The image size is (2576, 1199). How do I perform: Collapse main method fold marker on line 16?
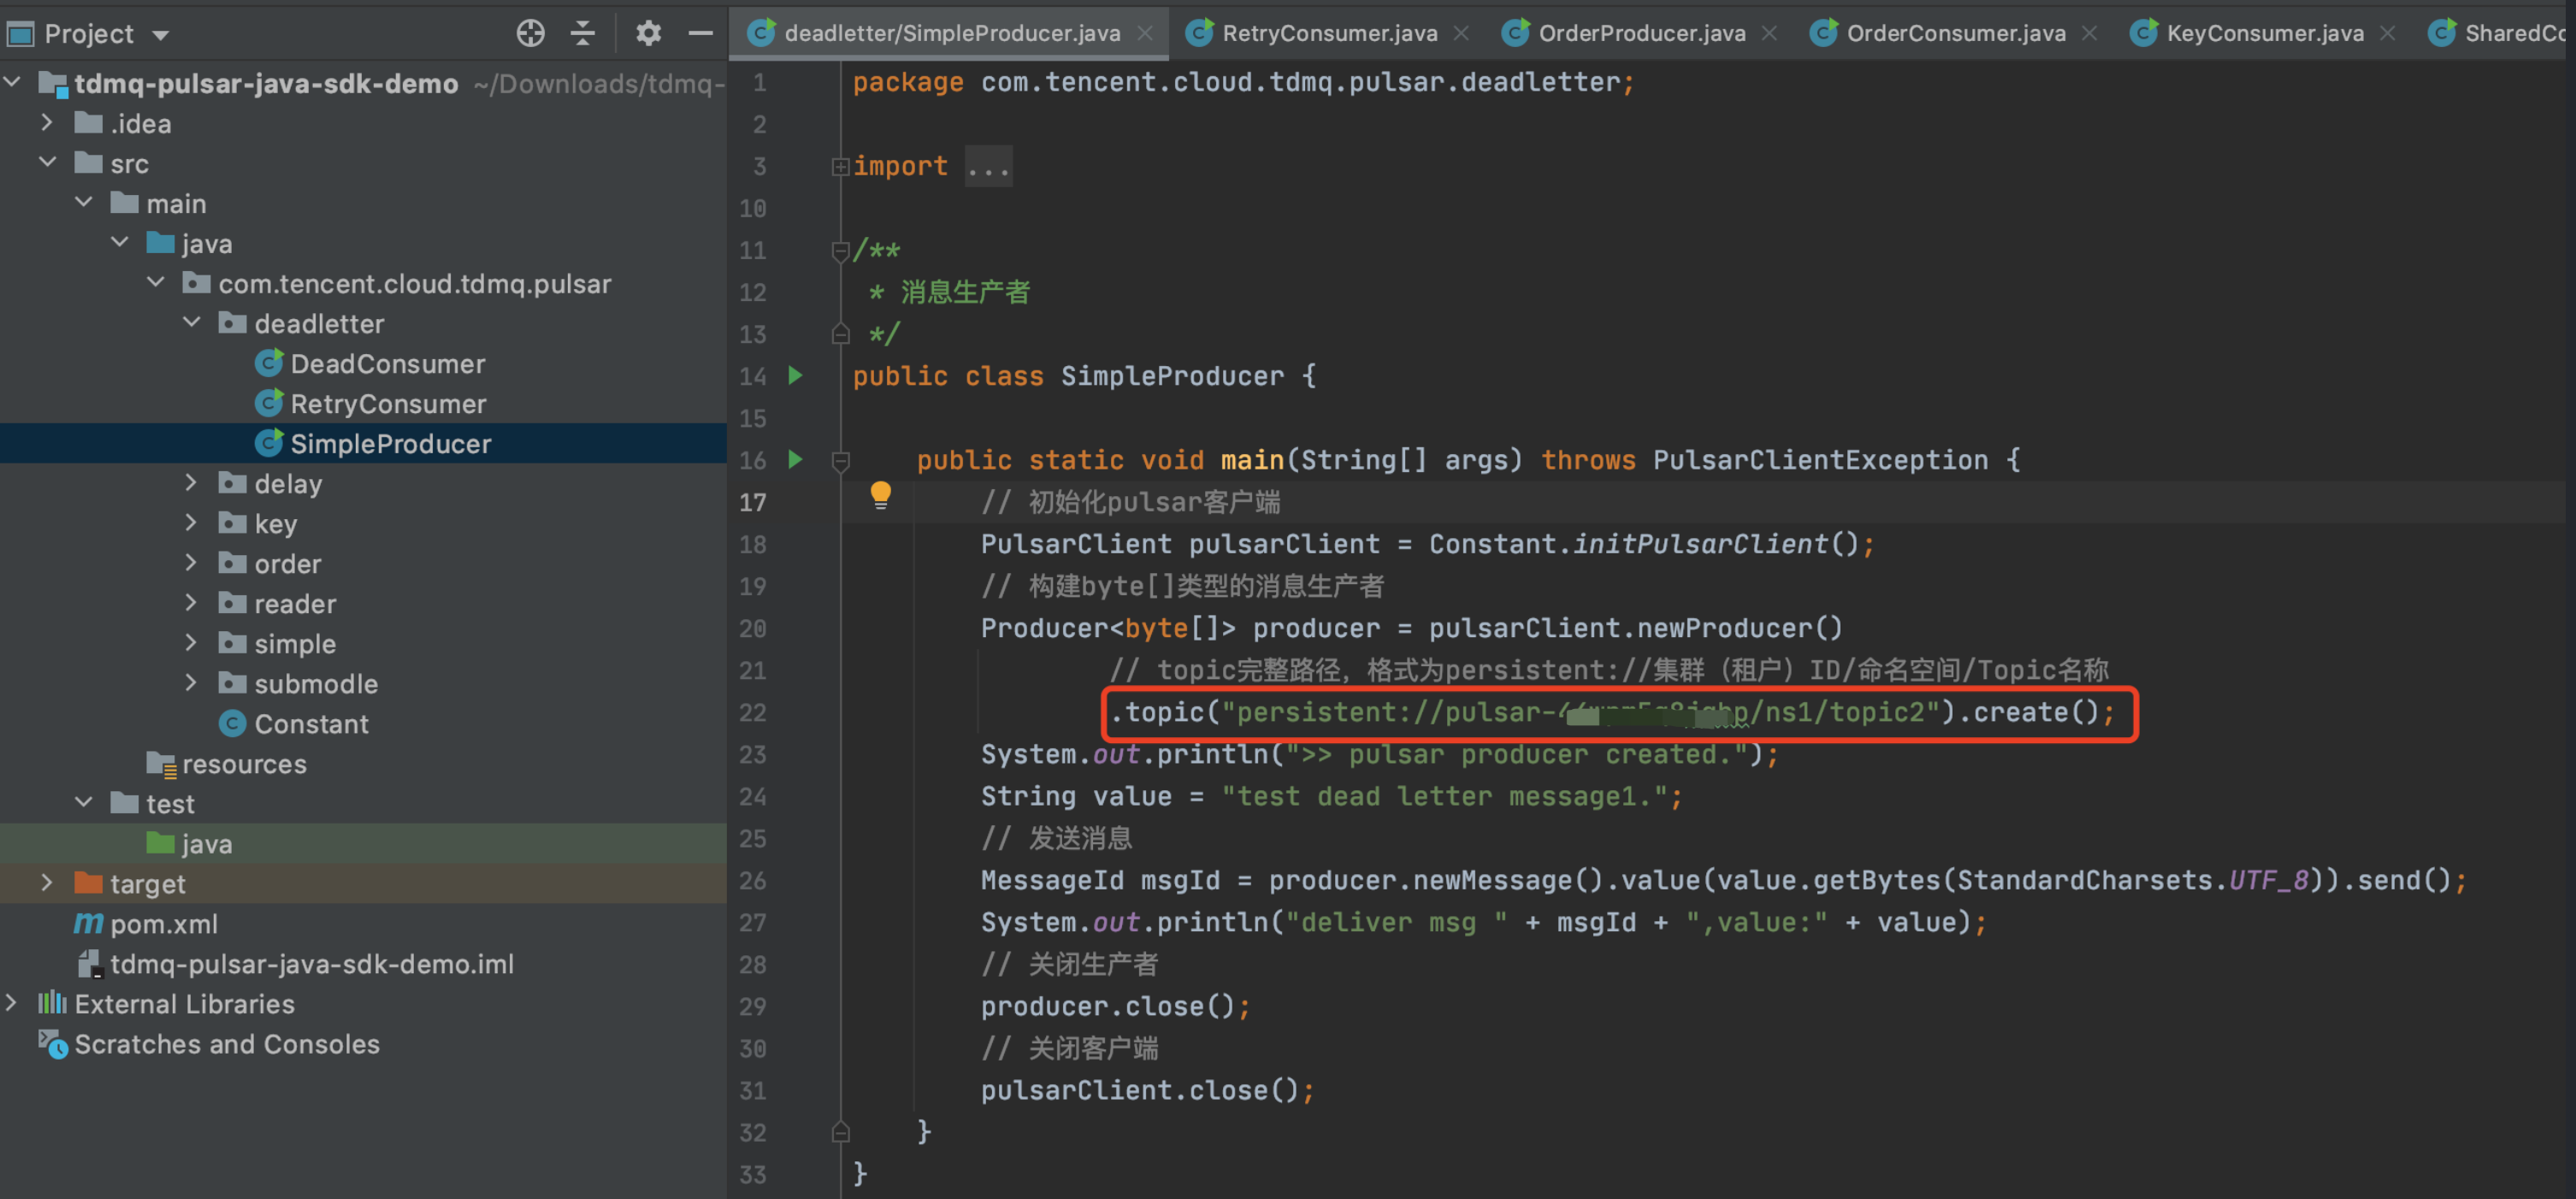click(x=840, y=461)
